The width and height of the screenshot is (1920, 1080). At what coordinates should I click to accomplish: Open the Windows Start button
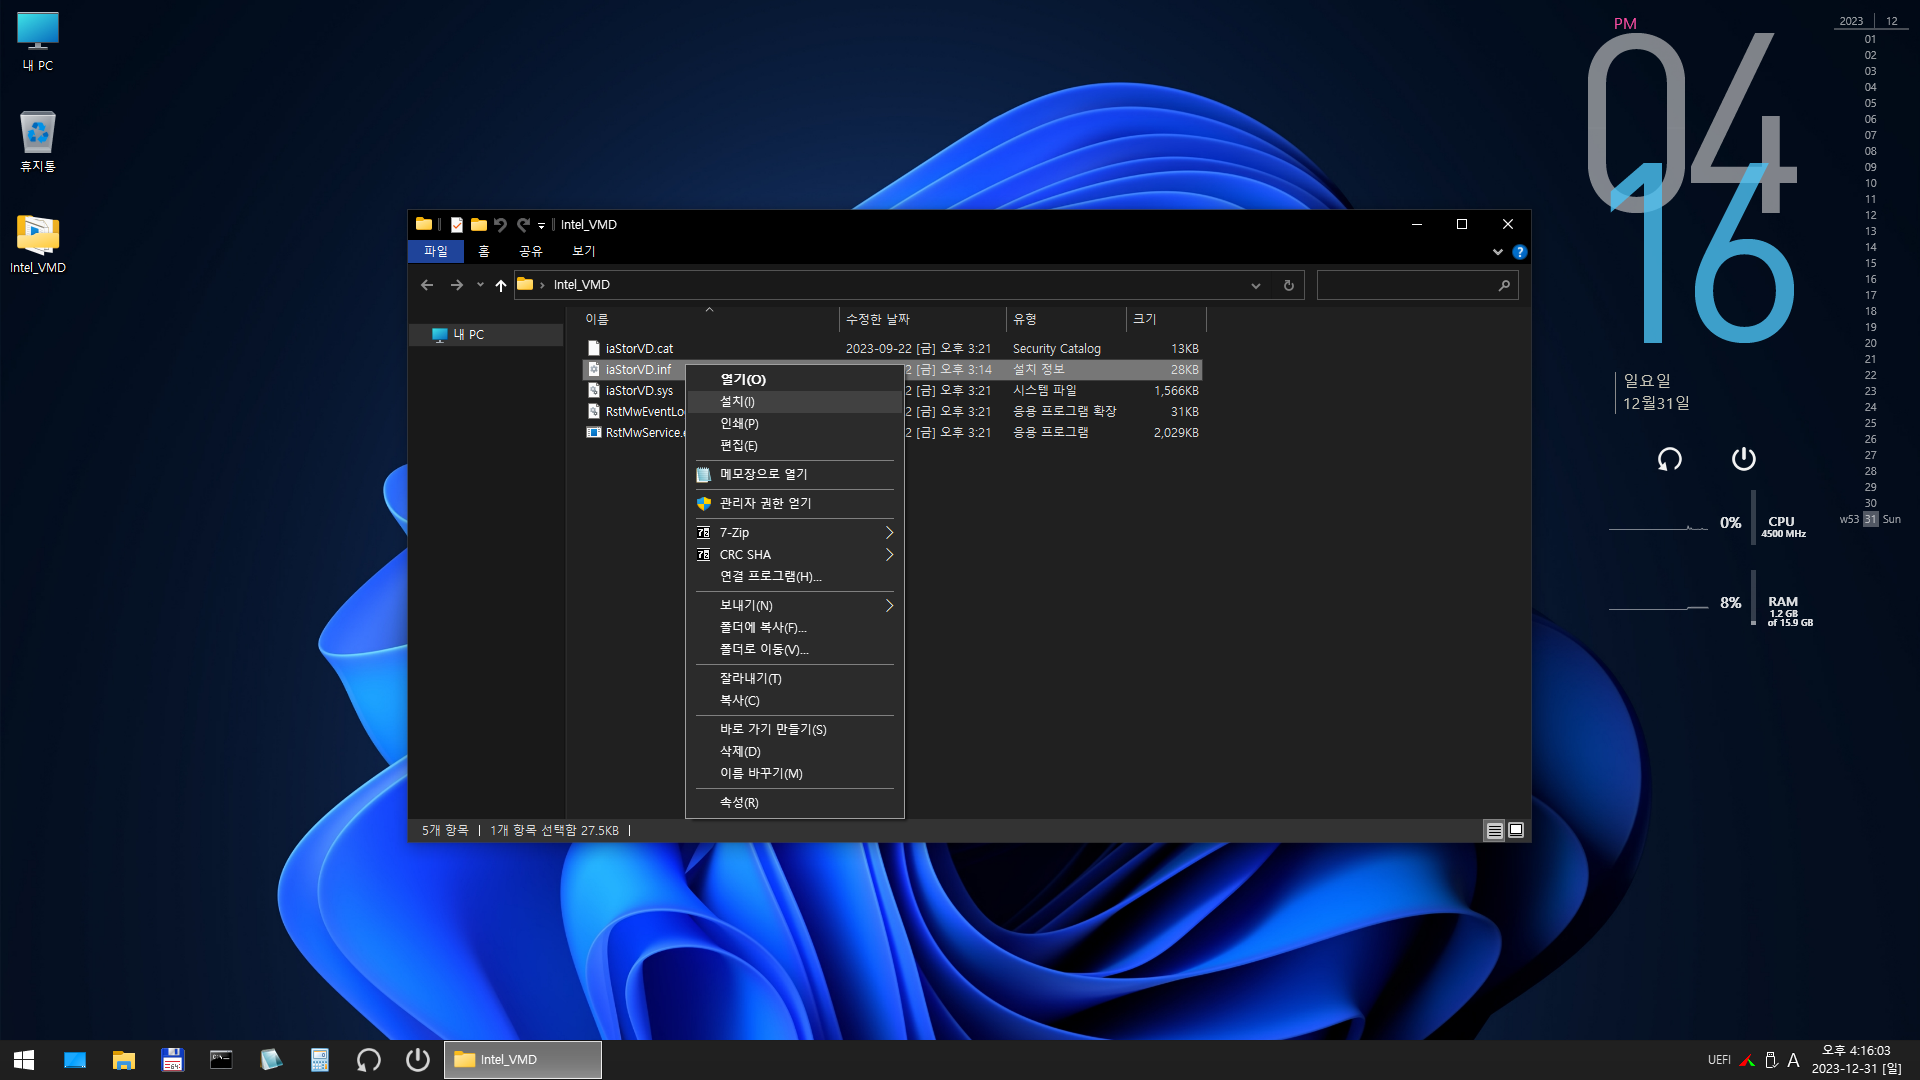coord(24,1060)
